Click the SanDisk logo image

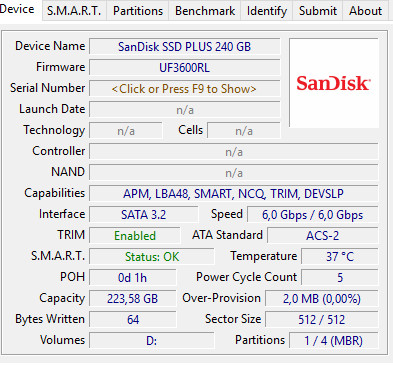click(x=334, y=83)
